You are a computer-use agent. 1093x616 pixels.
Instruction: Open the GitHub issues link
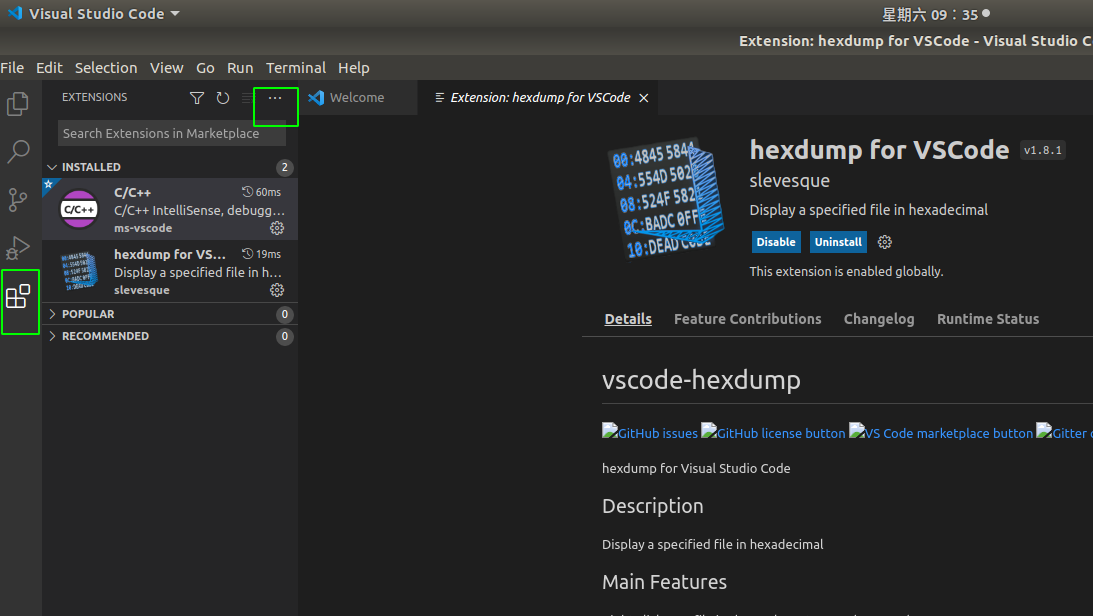point(650,433)
